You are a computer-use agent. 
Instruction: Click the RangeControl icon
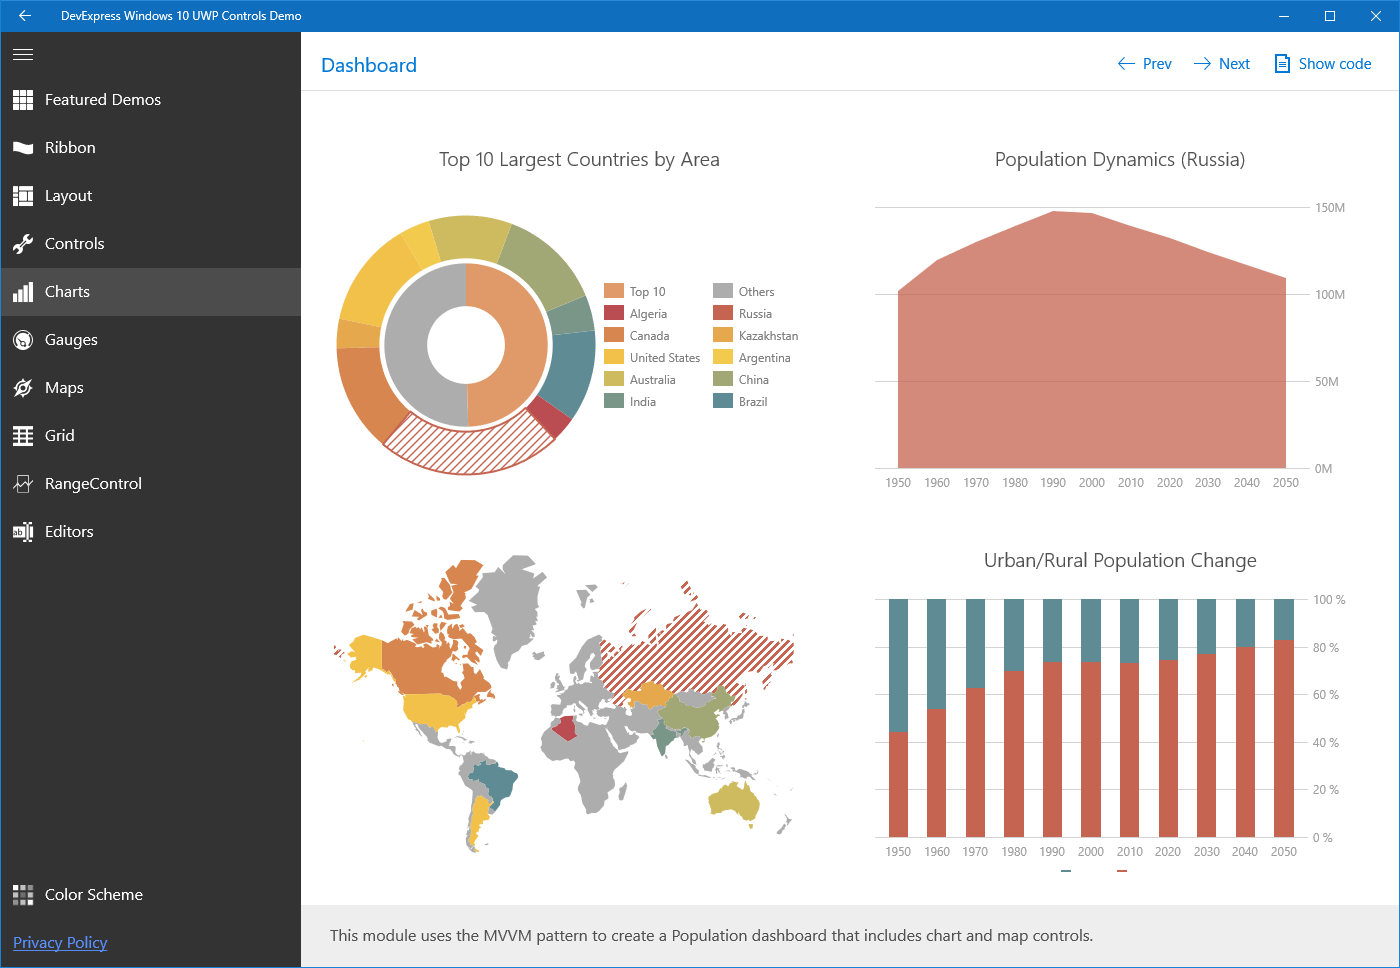[x=23, y=484]
